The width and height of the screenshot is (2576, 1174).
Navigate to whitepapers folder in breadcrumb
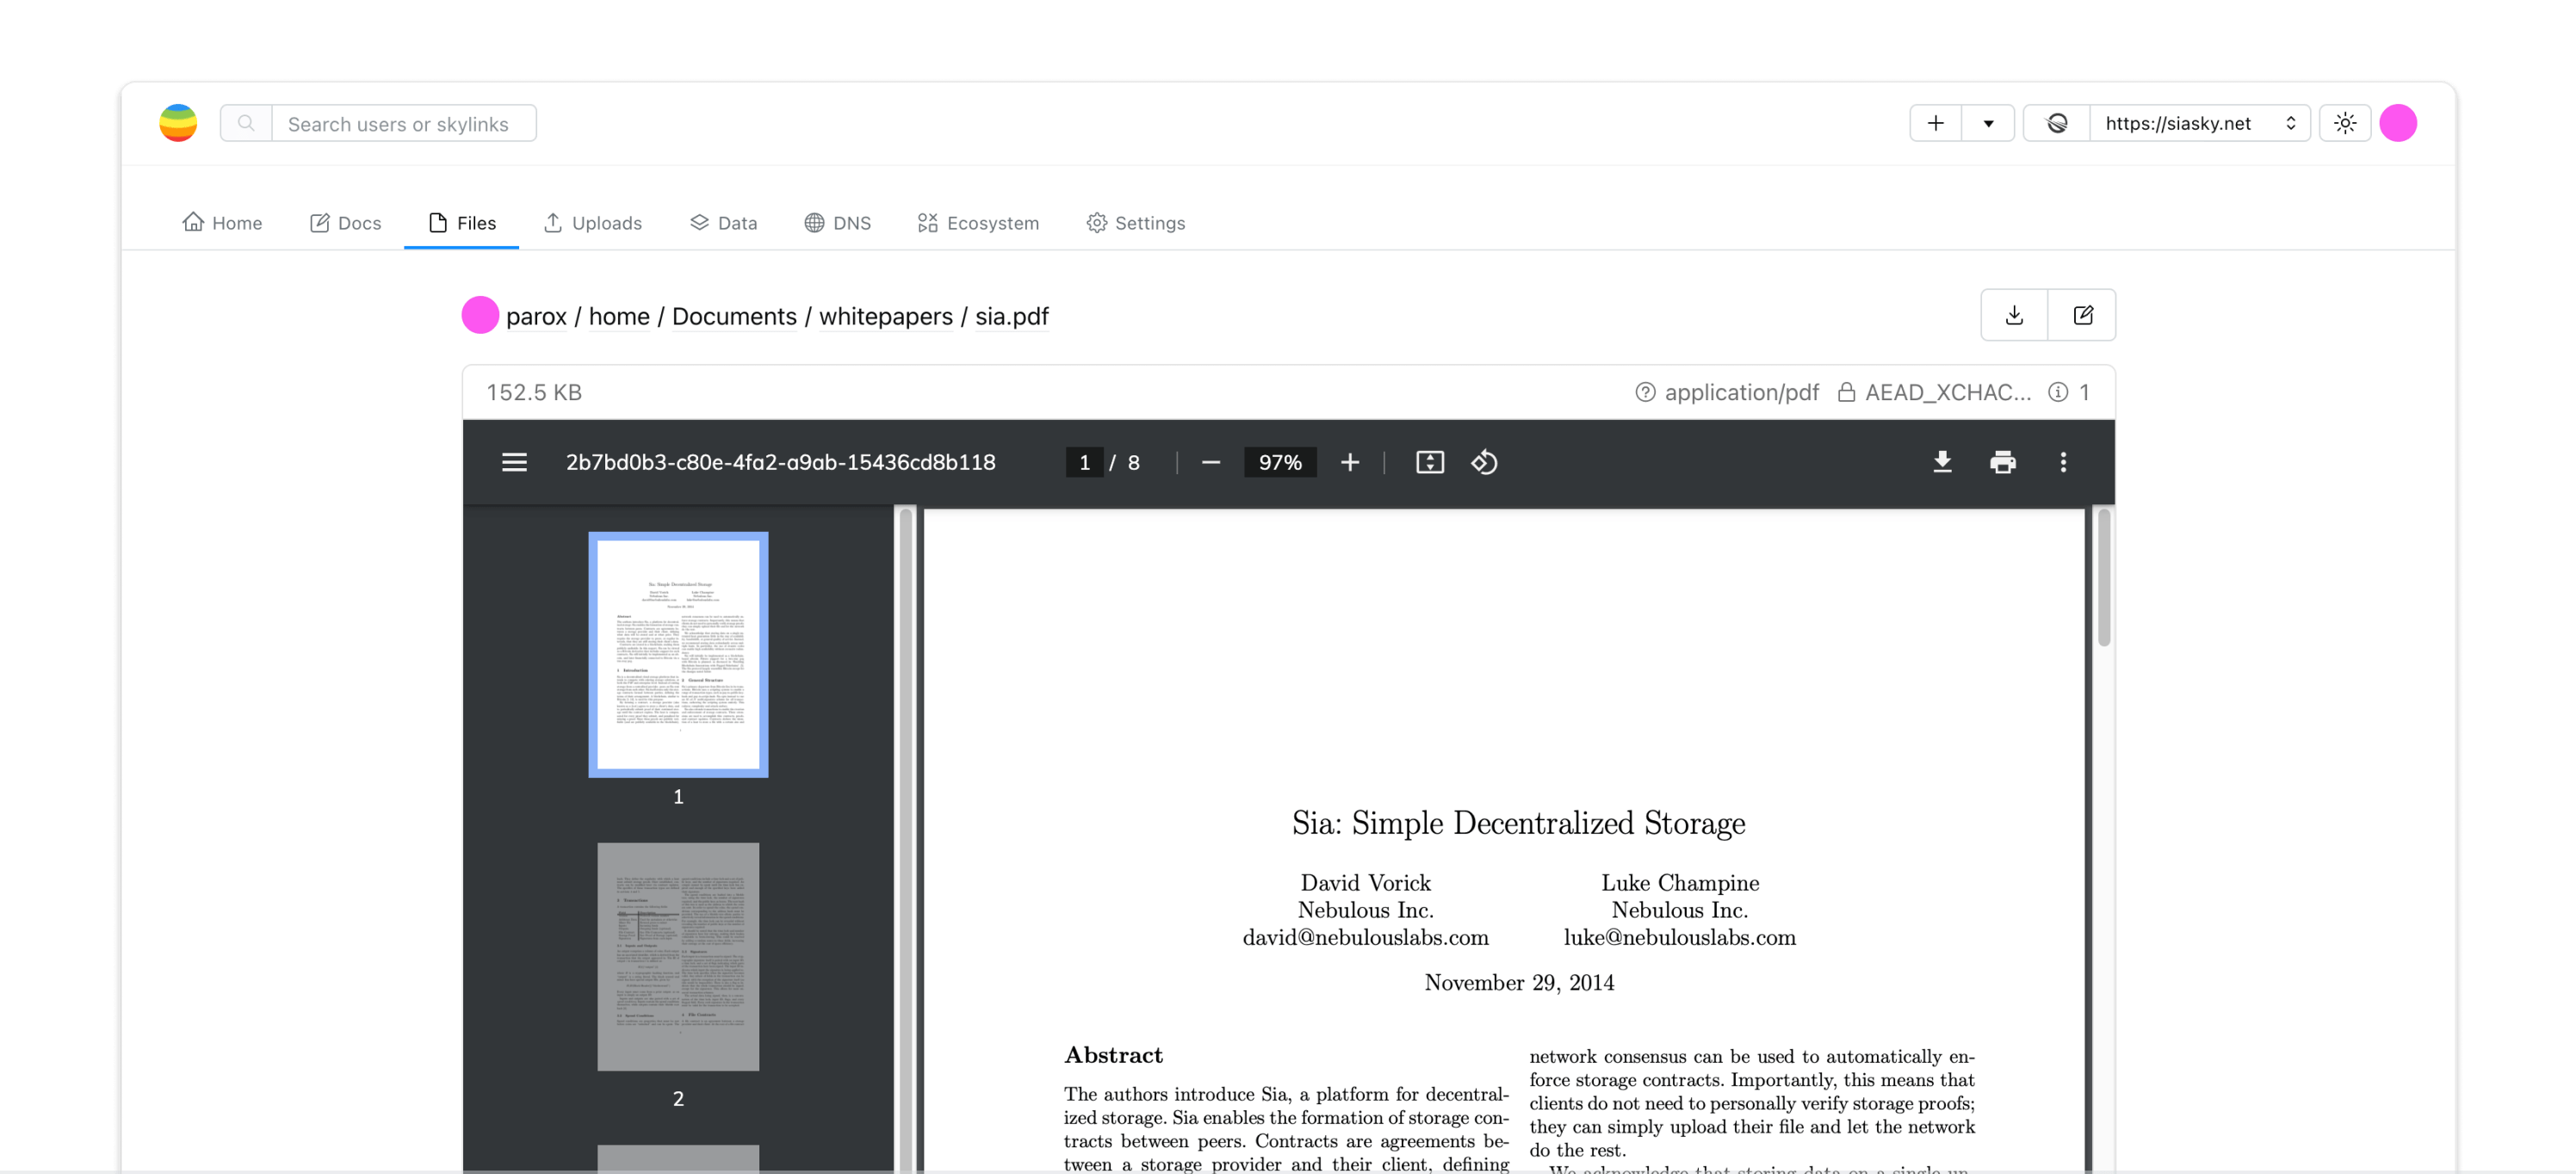[x=885, y=316]
